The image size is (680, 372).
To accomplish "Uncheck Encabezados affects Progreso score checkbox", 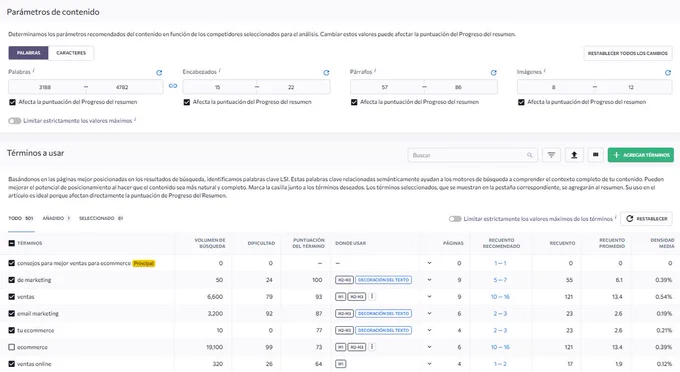I will (x=186, y=102).
